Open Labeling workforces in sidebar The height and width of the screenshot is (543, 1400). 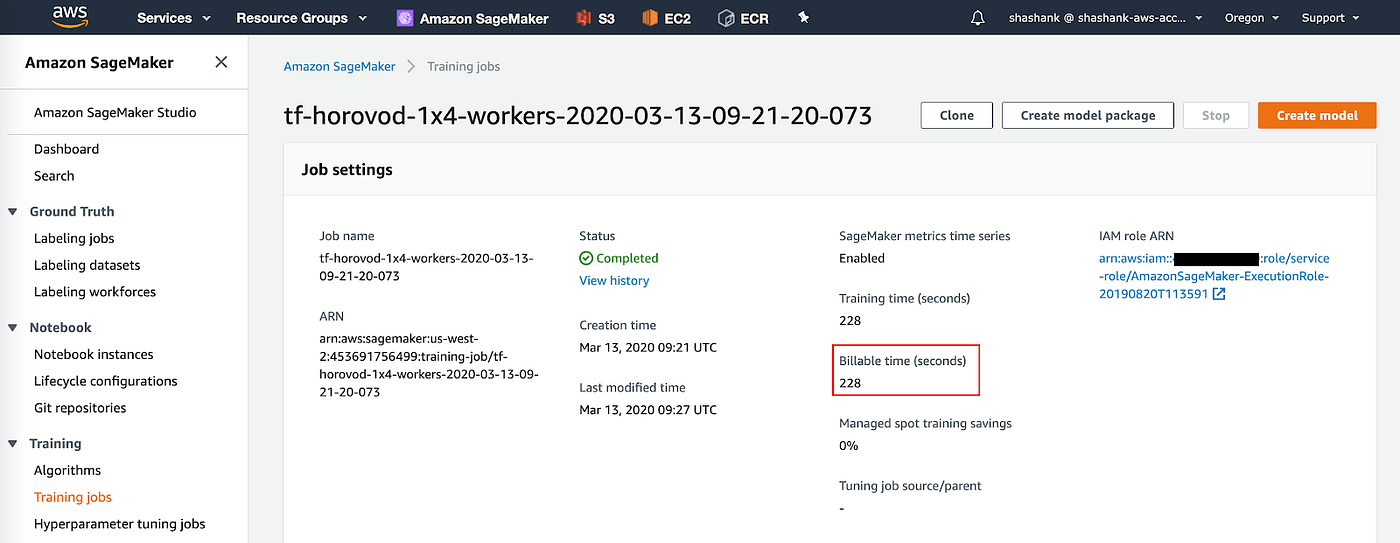tap(95, 292)
